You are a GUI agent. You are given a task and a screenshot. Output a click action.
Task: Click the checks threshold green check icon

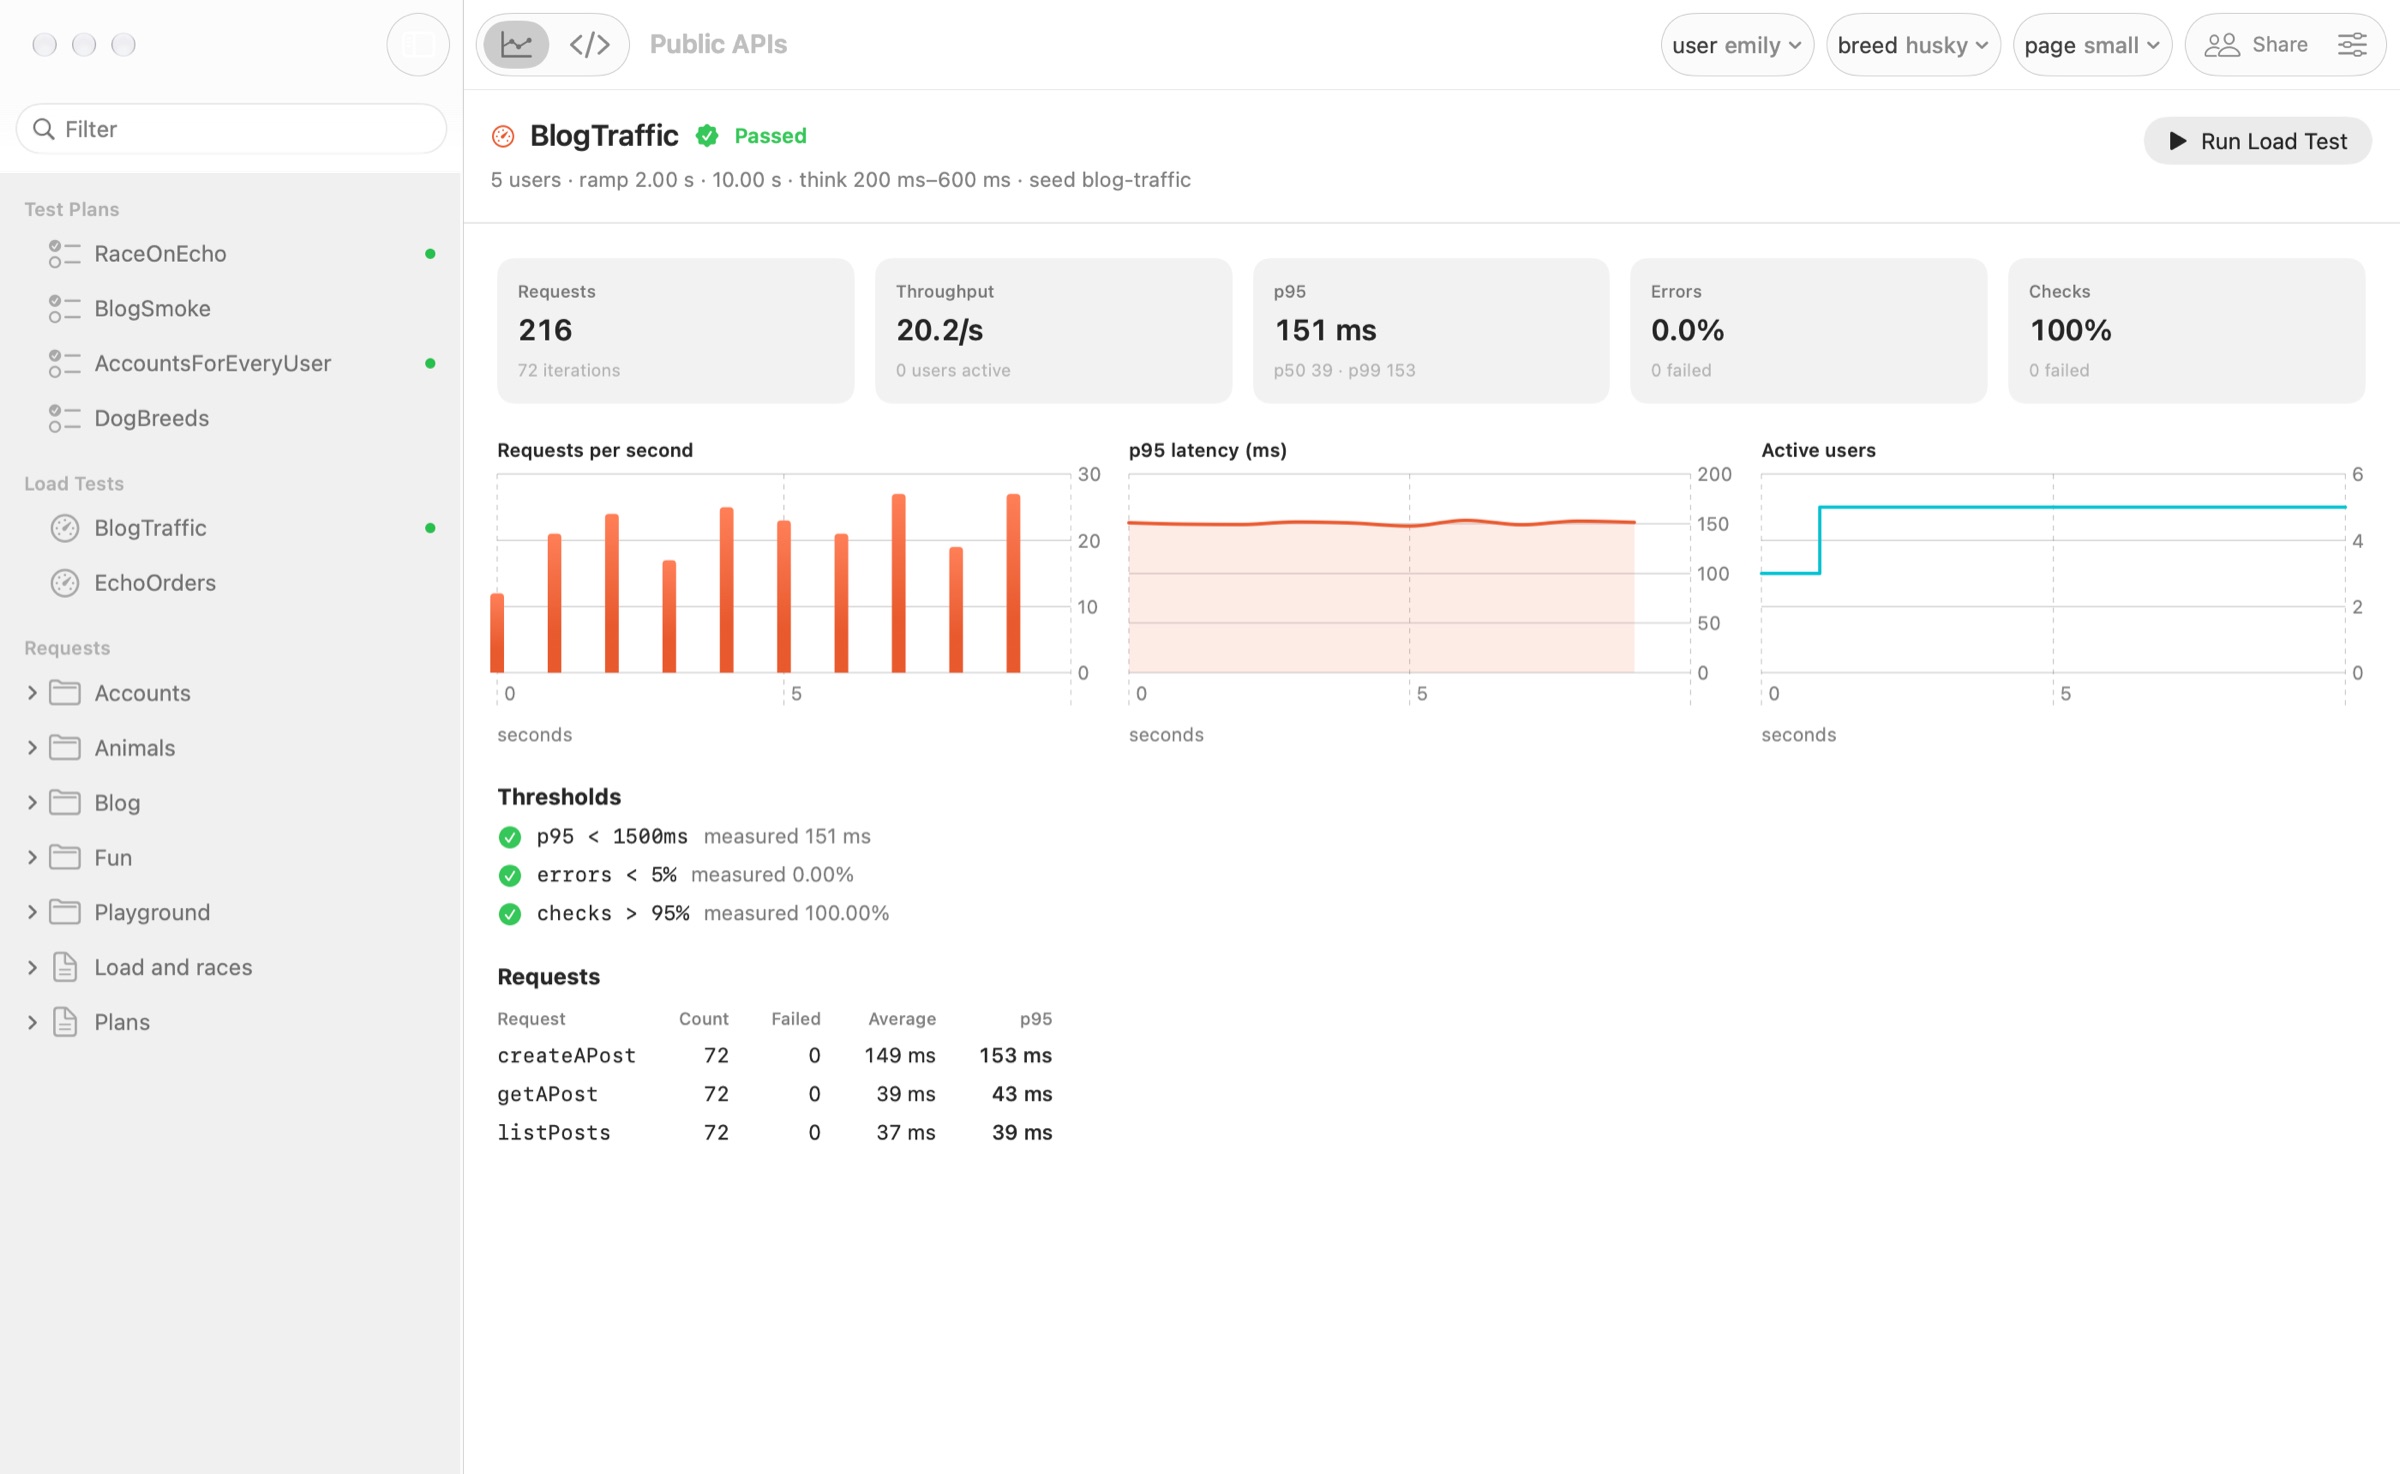point(510,914)
